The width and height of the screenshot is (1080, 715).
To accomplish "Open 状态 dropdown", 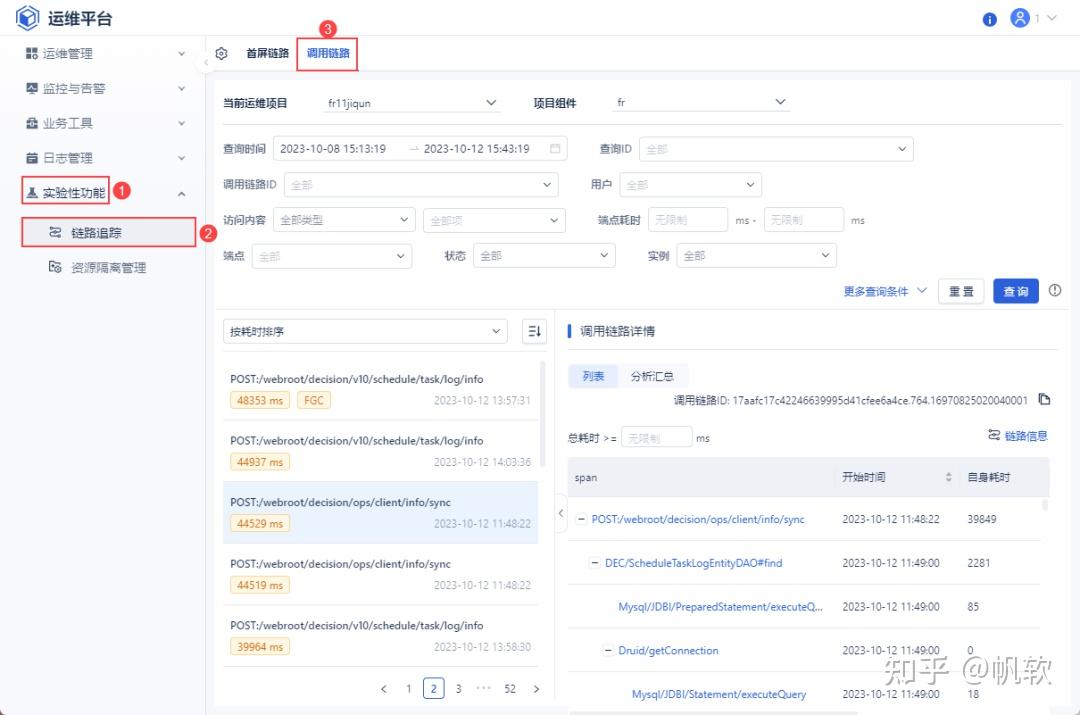I will [543, 256].
